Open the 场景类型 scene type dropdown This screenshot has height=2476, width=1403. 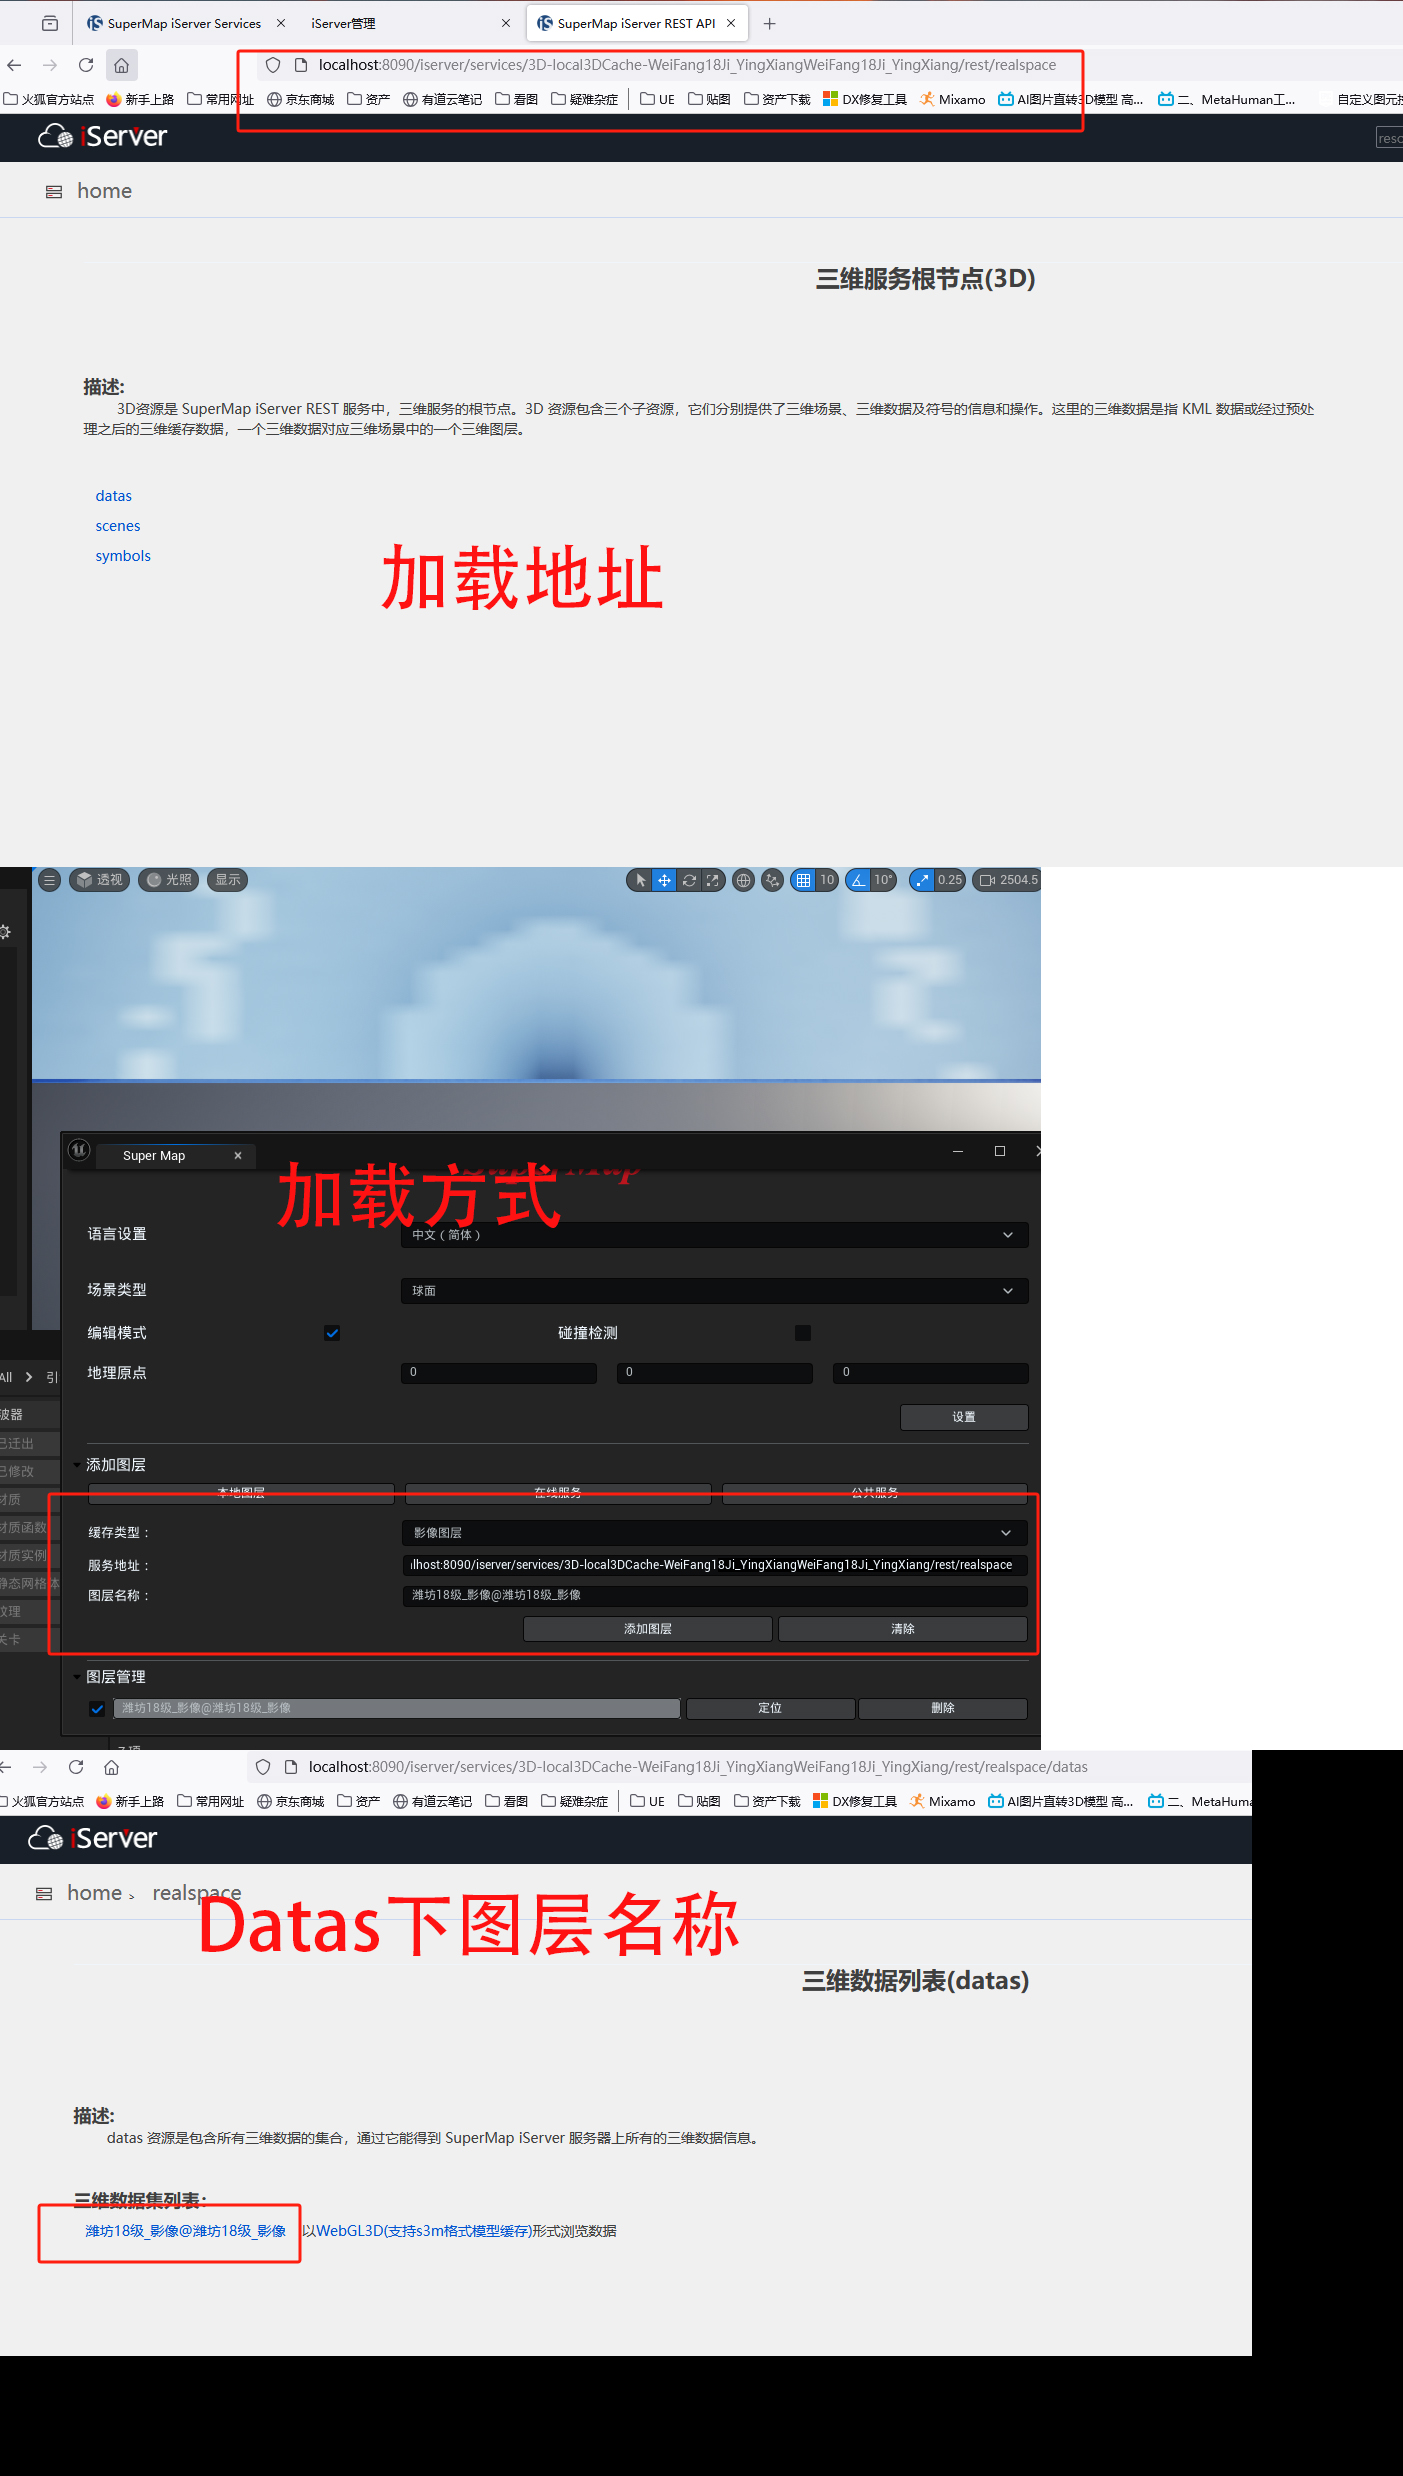[x=714, y=1291]
